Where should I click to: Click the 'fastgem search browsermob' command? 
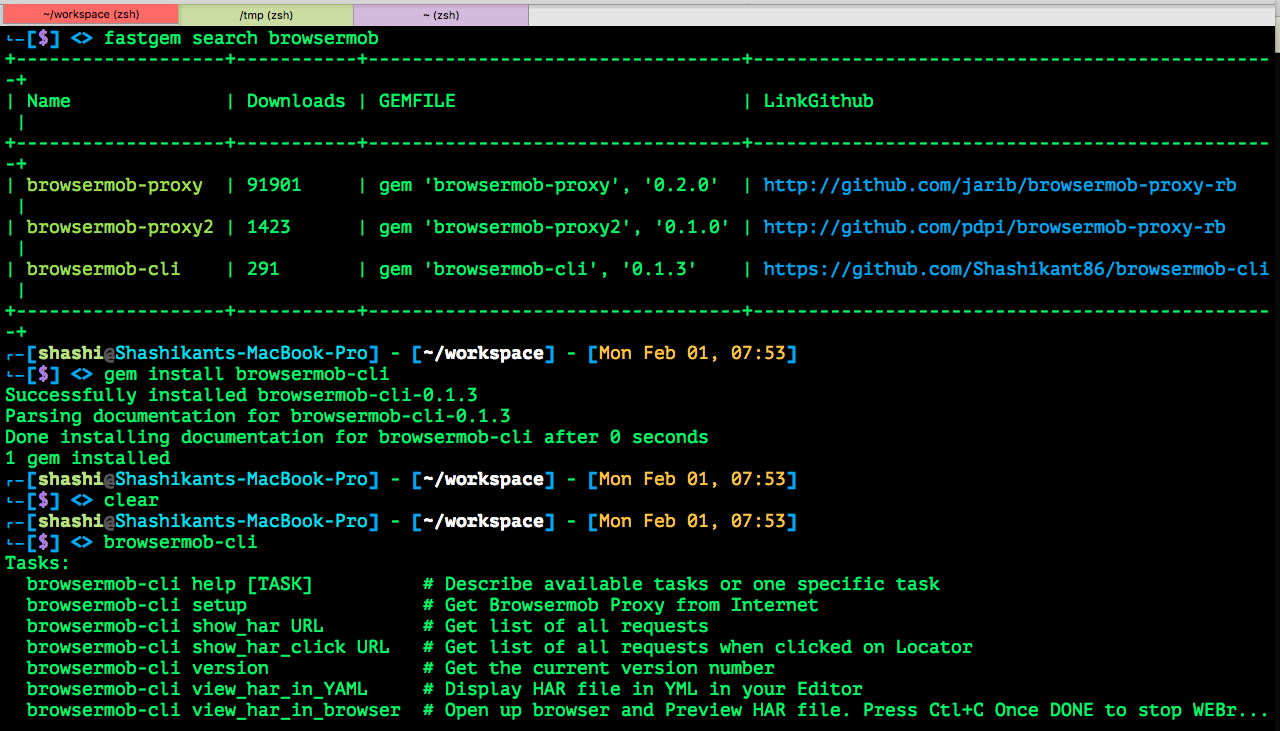pos(241,38)
